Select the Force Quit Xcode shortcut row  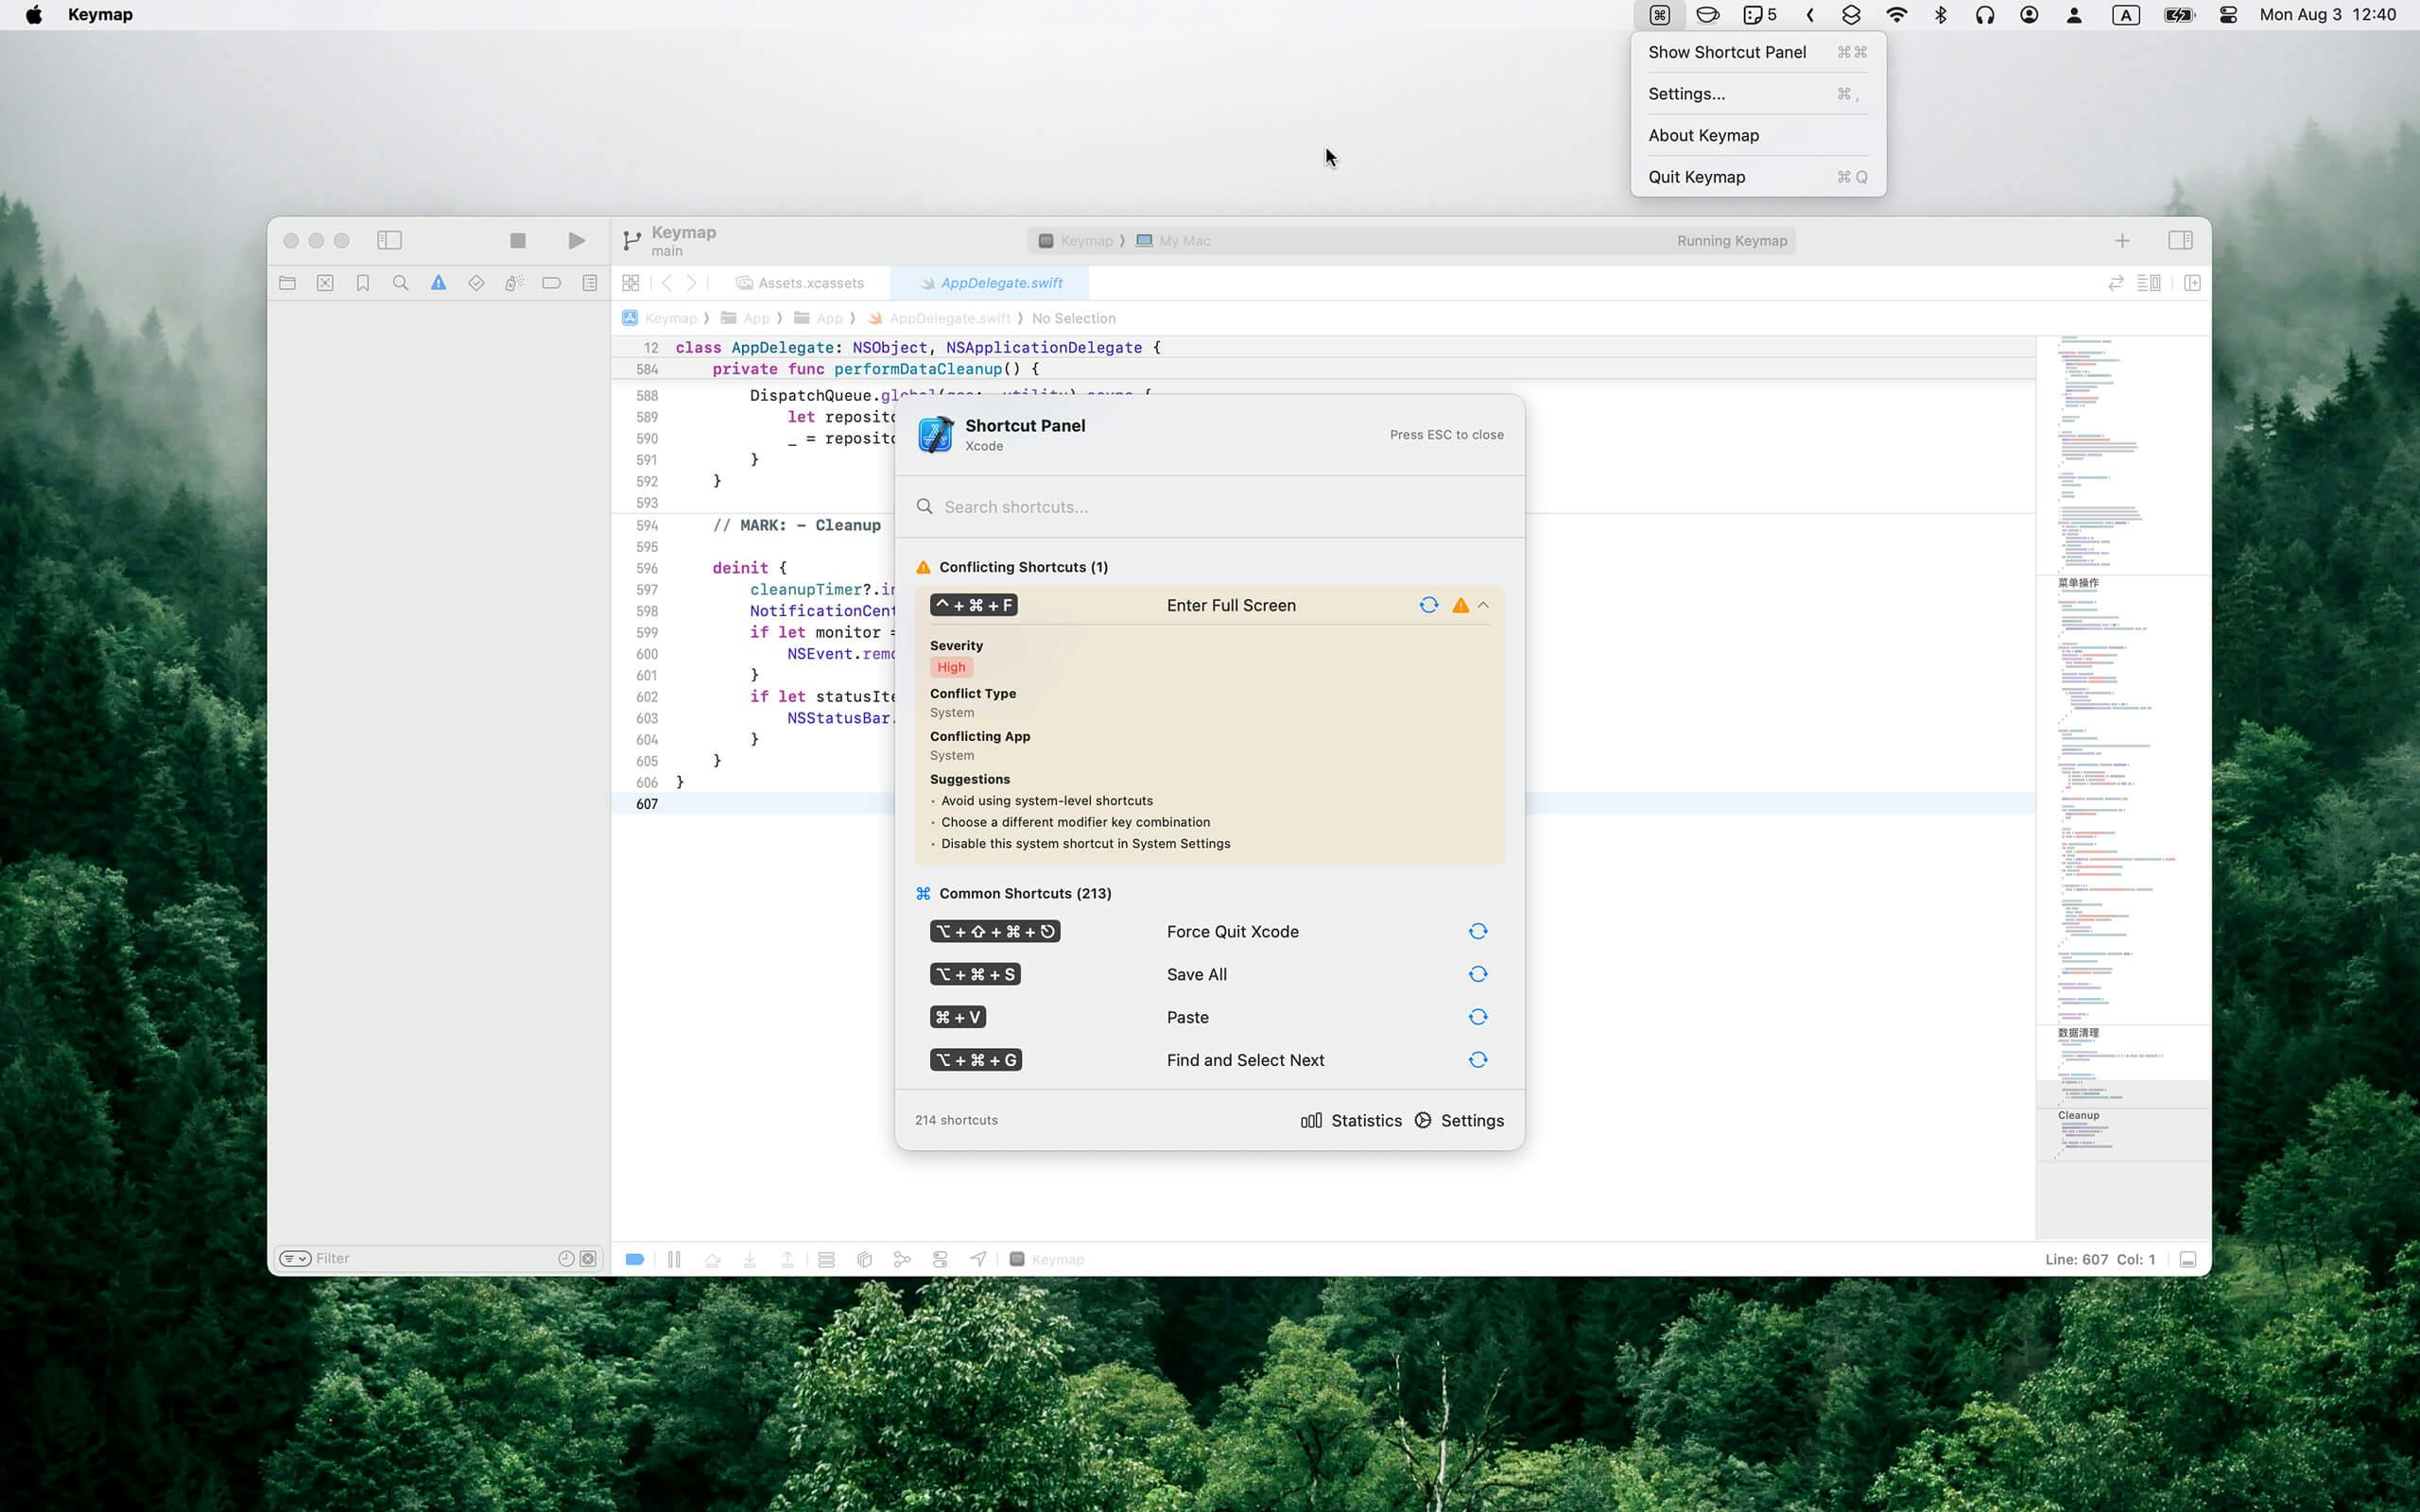click(1209, 931)
